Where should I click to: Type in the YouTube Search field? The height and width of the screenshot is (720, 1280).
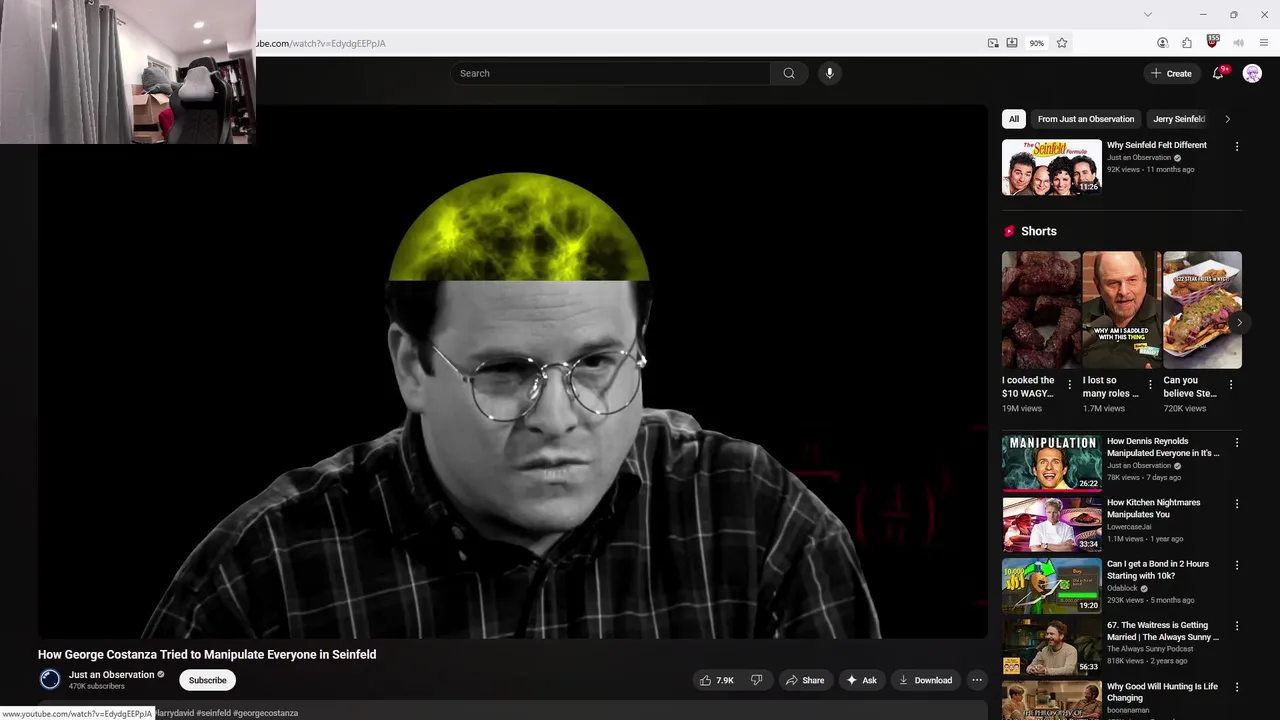pyautogui.click(x=611, y=73)
